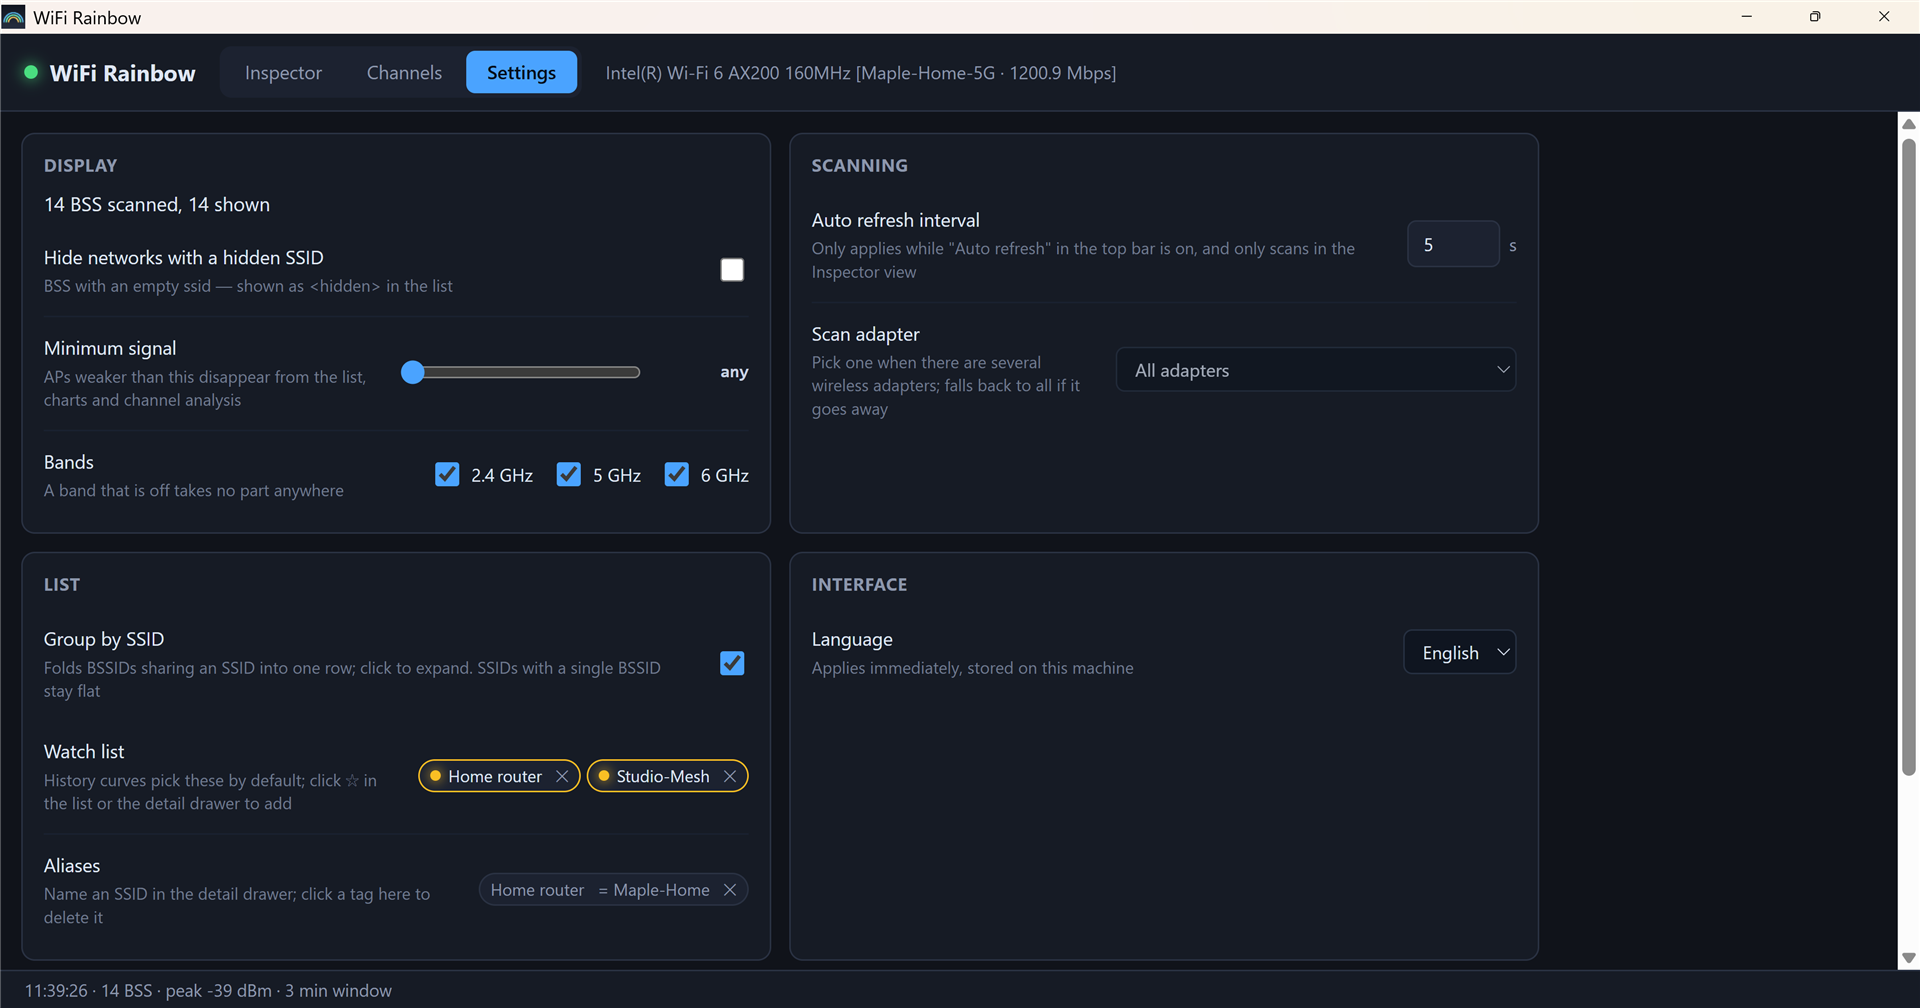This screenshot has height=1008, width=1920.
Task: Open the Scan adapter dropdown
Action: (1316, 370)
